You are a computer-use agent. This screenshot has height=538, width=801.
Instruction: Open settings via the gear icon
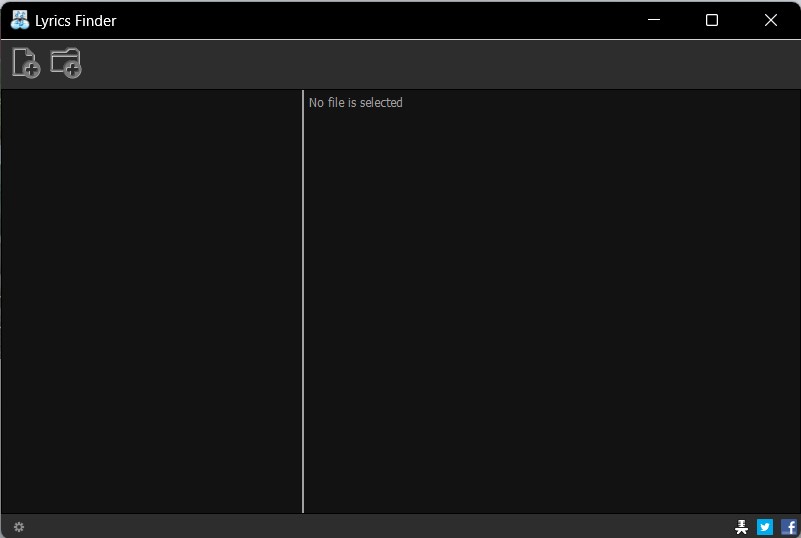pyautogui.click(x=19, y=527)
